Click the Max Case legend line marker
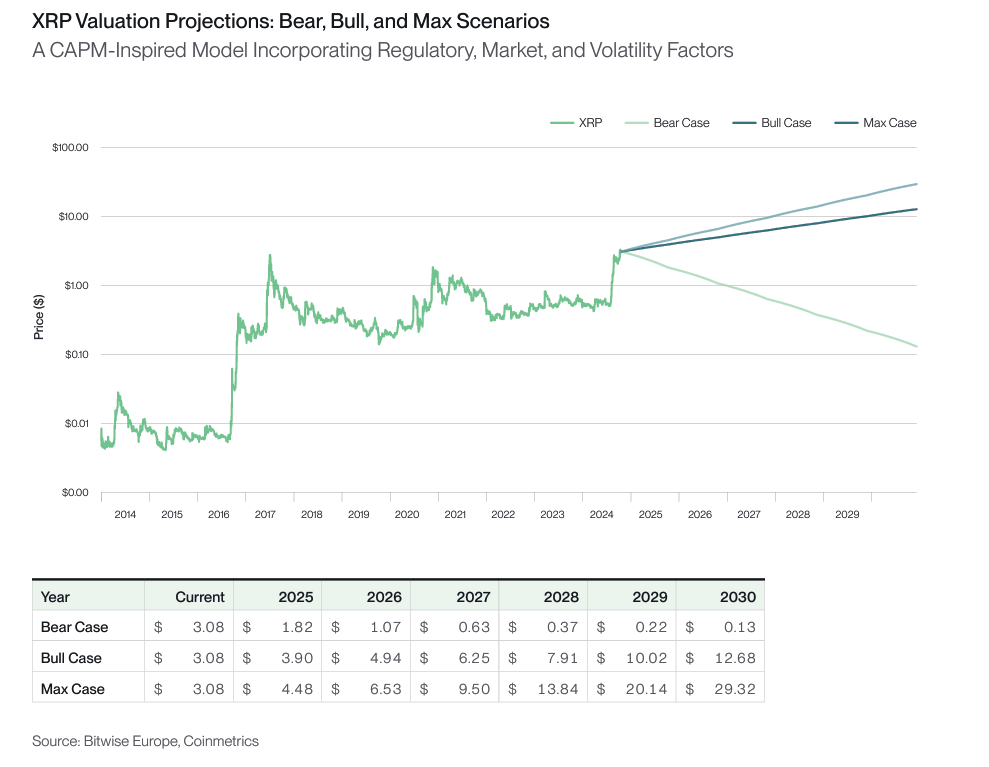The image size is (989, 767). 846,123
